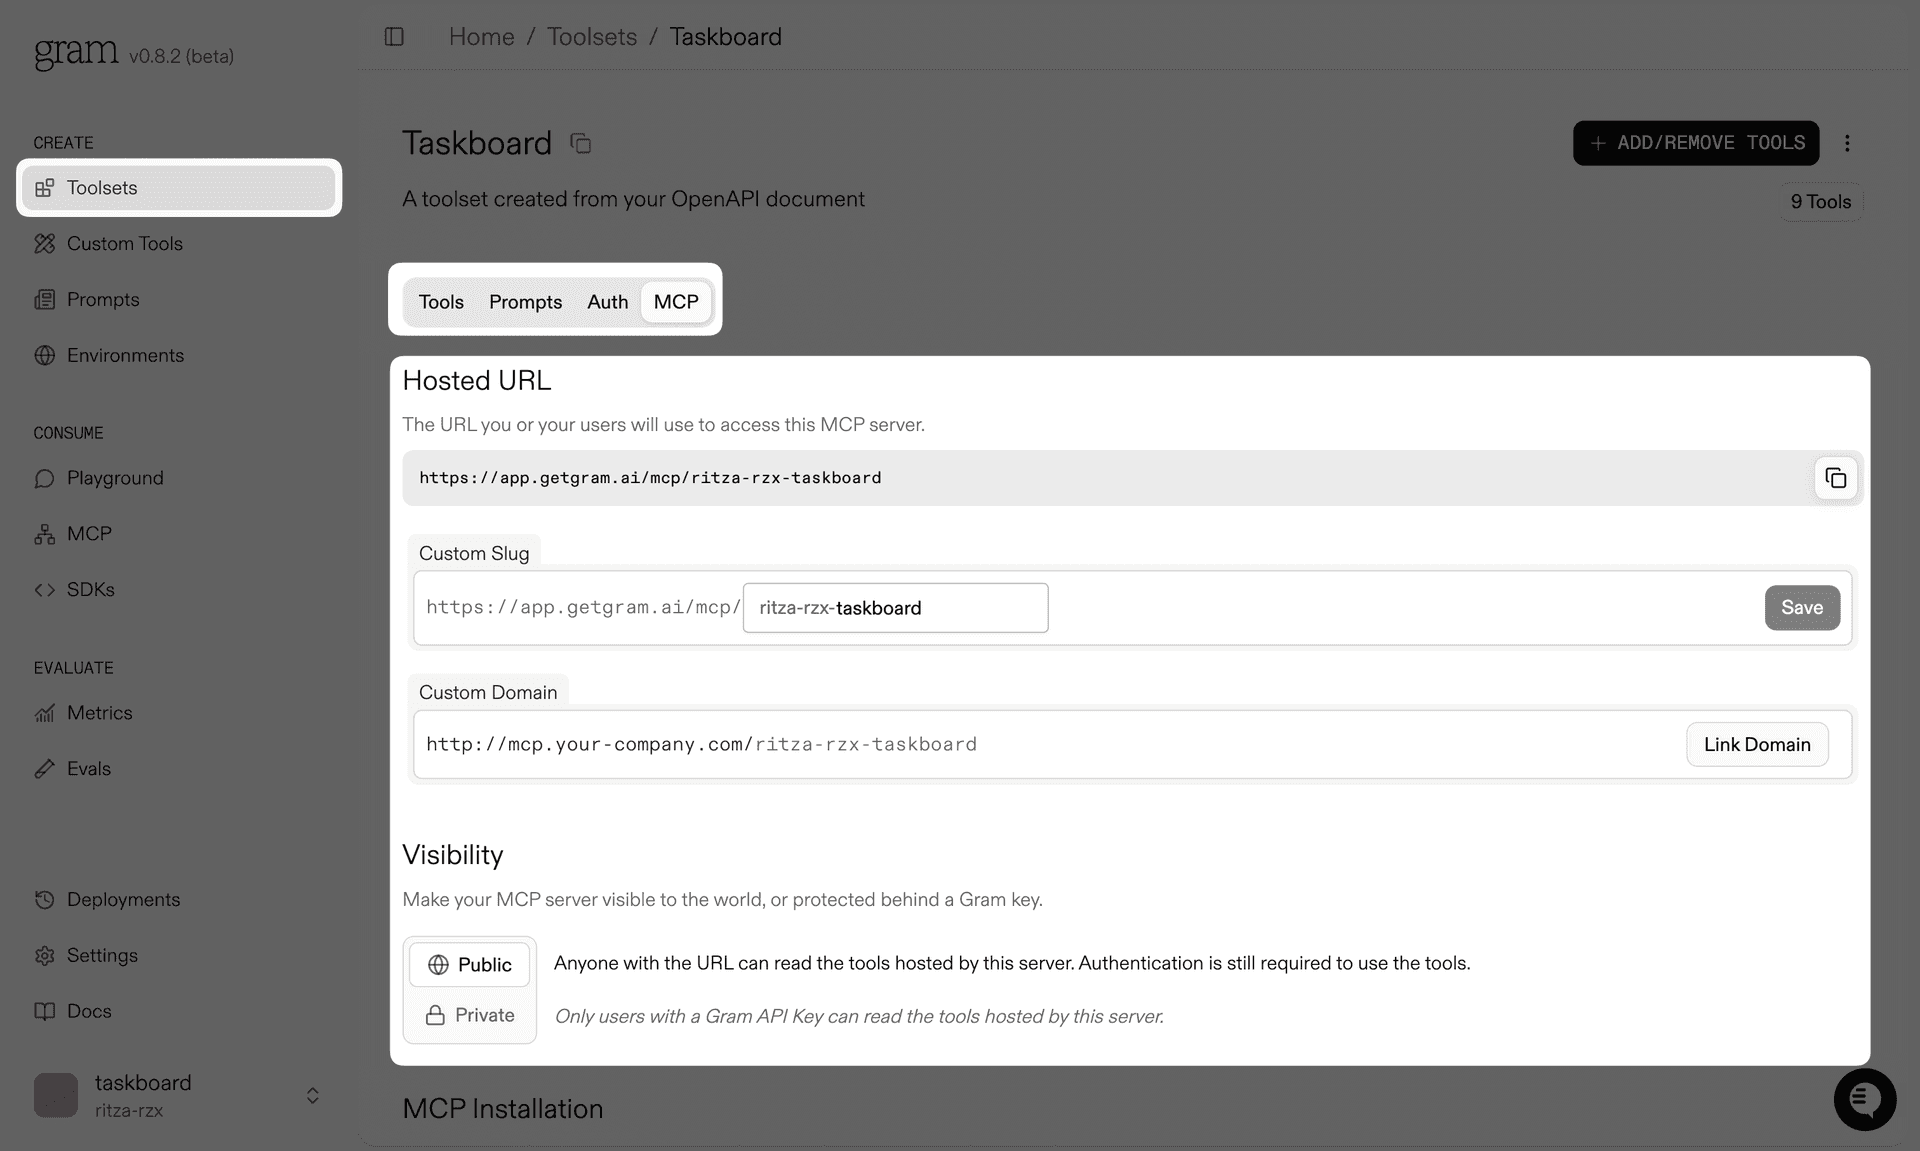Switch visibility to Private

click(x=469, y=1014)
